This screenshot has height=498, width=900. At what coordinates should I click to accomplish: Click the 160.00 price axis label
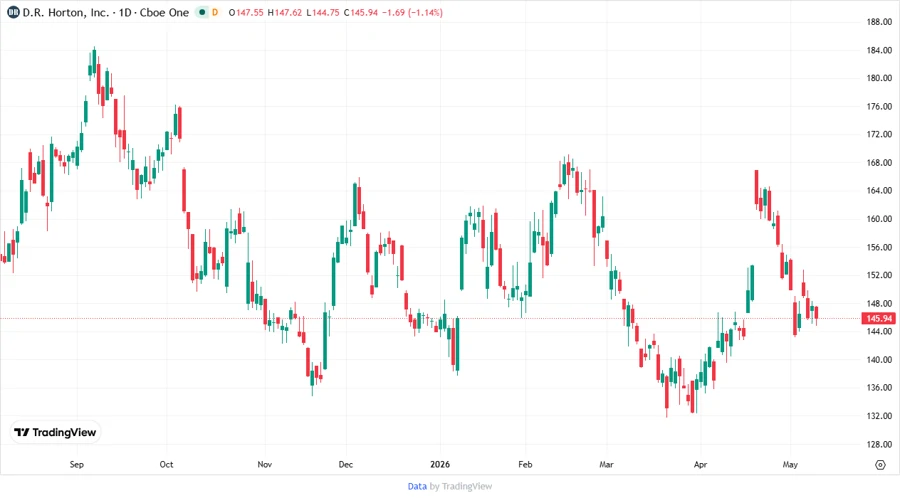pos(879,219)
